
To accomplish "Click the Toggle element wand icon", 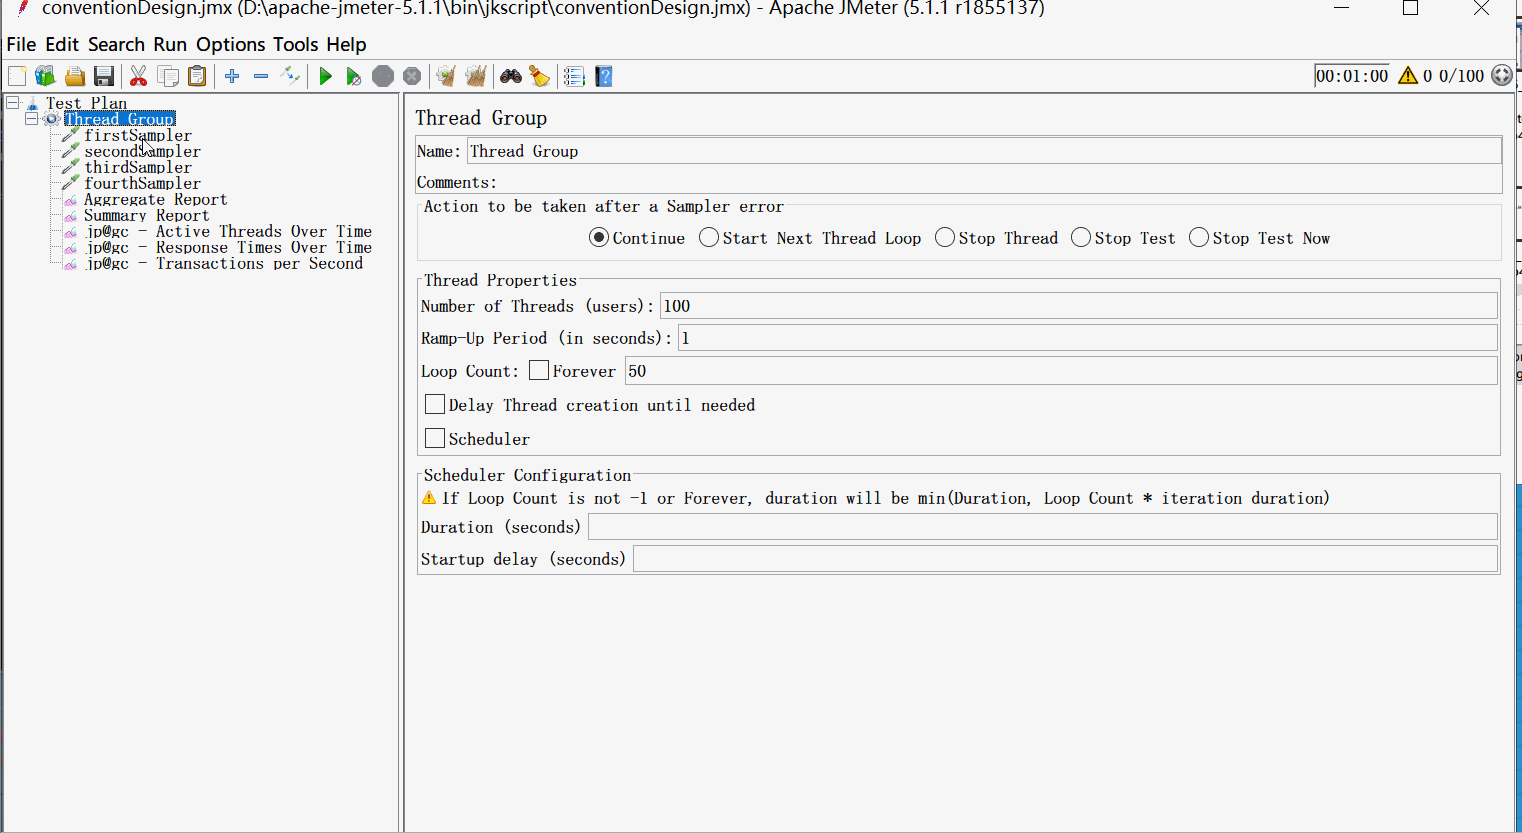I will (290, 76).
